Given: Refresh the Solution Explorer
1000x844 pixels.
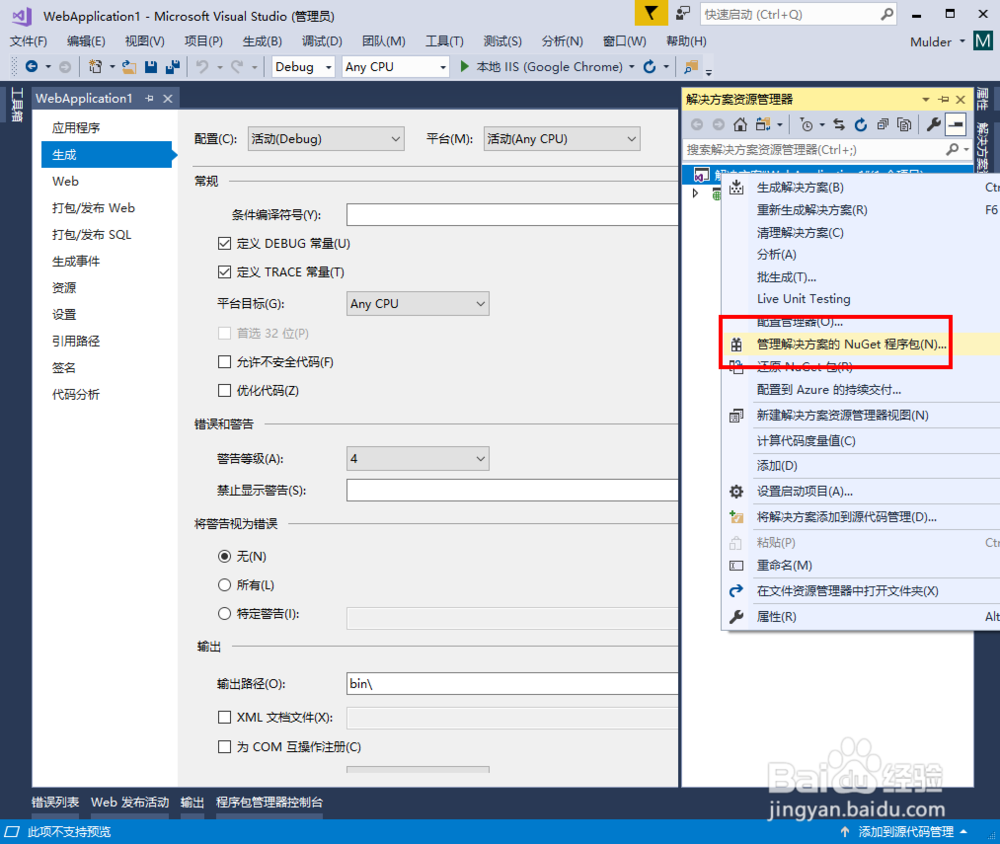Looking at the screenshot, I should (x=861, y=124).
